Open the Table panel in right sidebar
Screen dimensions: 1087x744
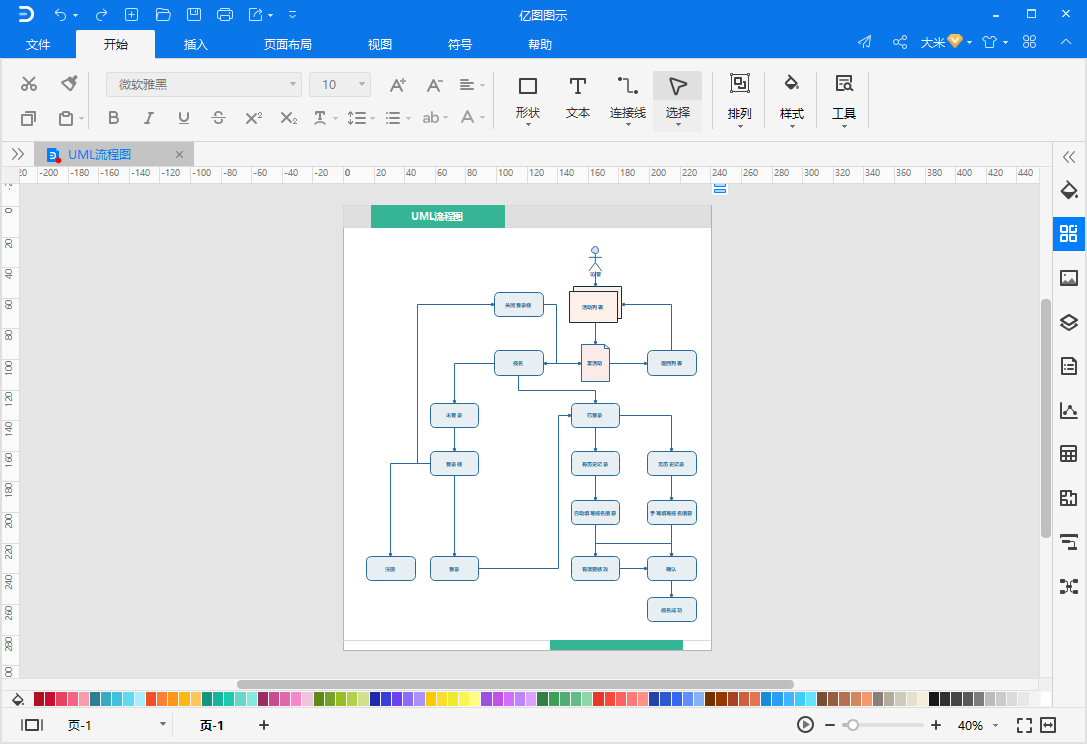(x=1069, y=454)
